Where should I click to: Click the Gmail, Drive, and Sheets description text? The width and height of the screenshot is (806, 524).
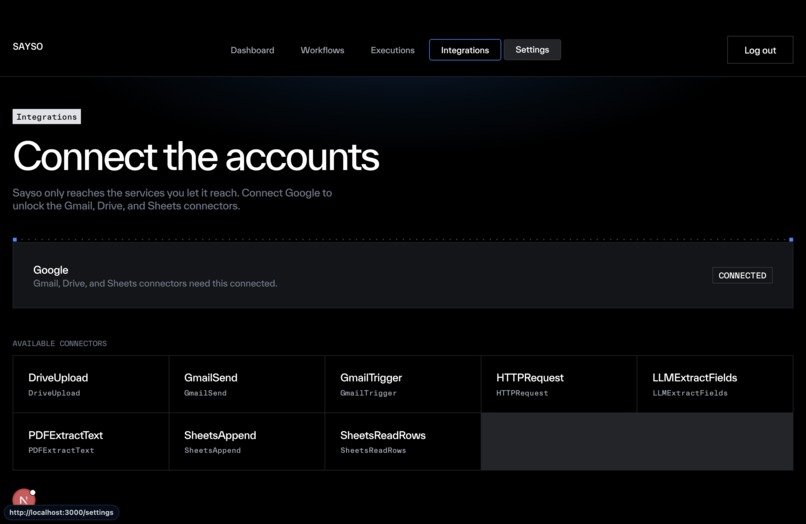155,283
